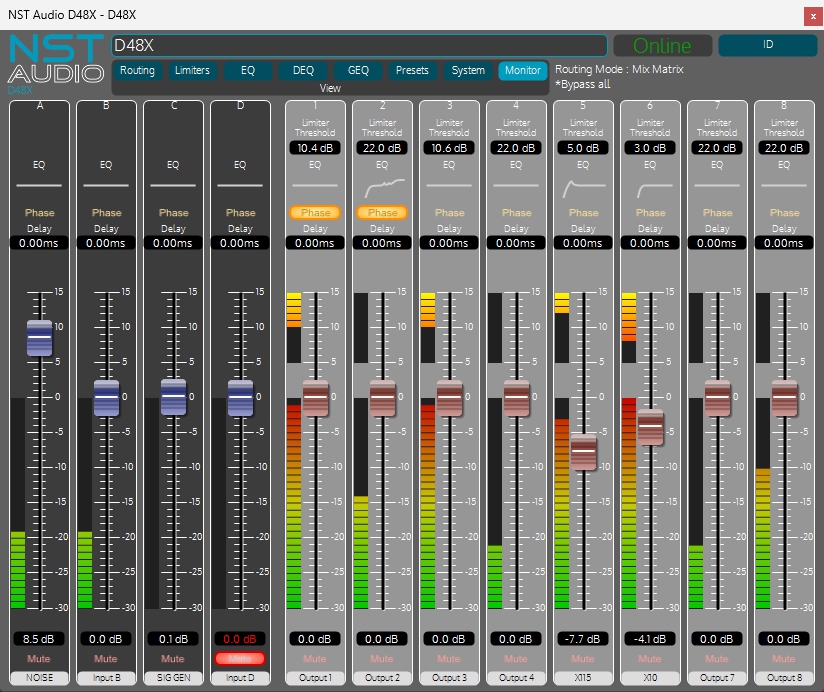Disable Phase invert on output 2
This screenshot has height=692, width=824.
coord(382,213)
